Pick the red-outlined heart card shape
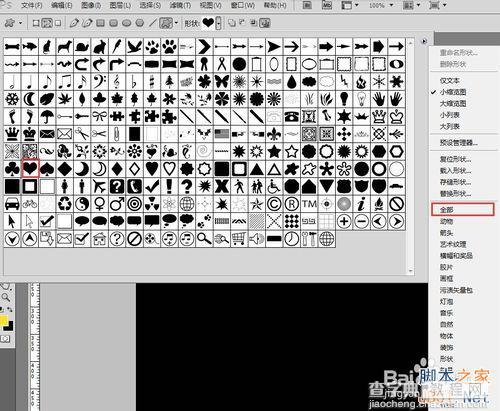500x411 pixels. (30, 169)
